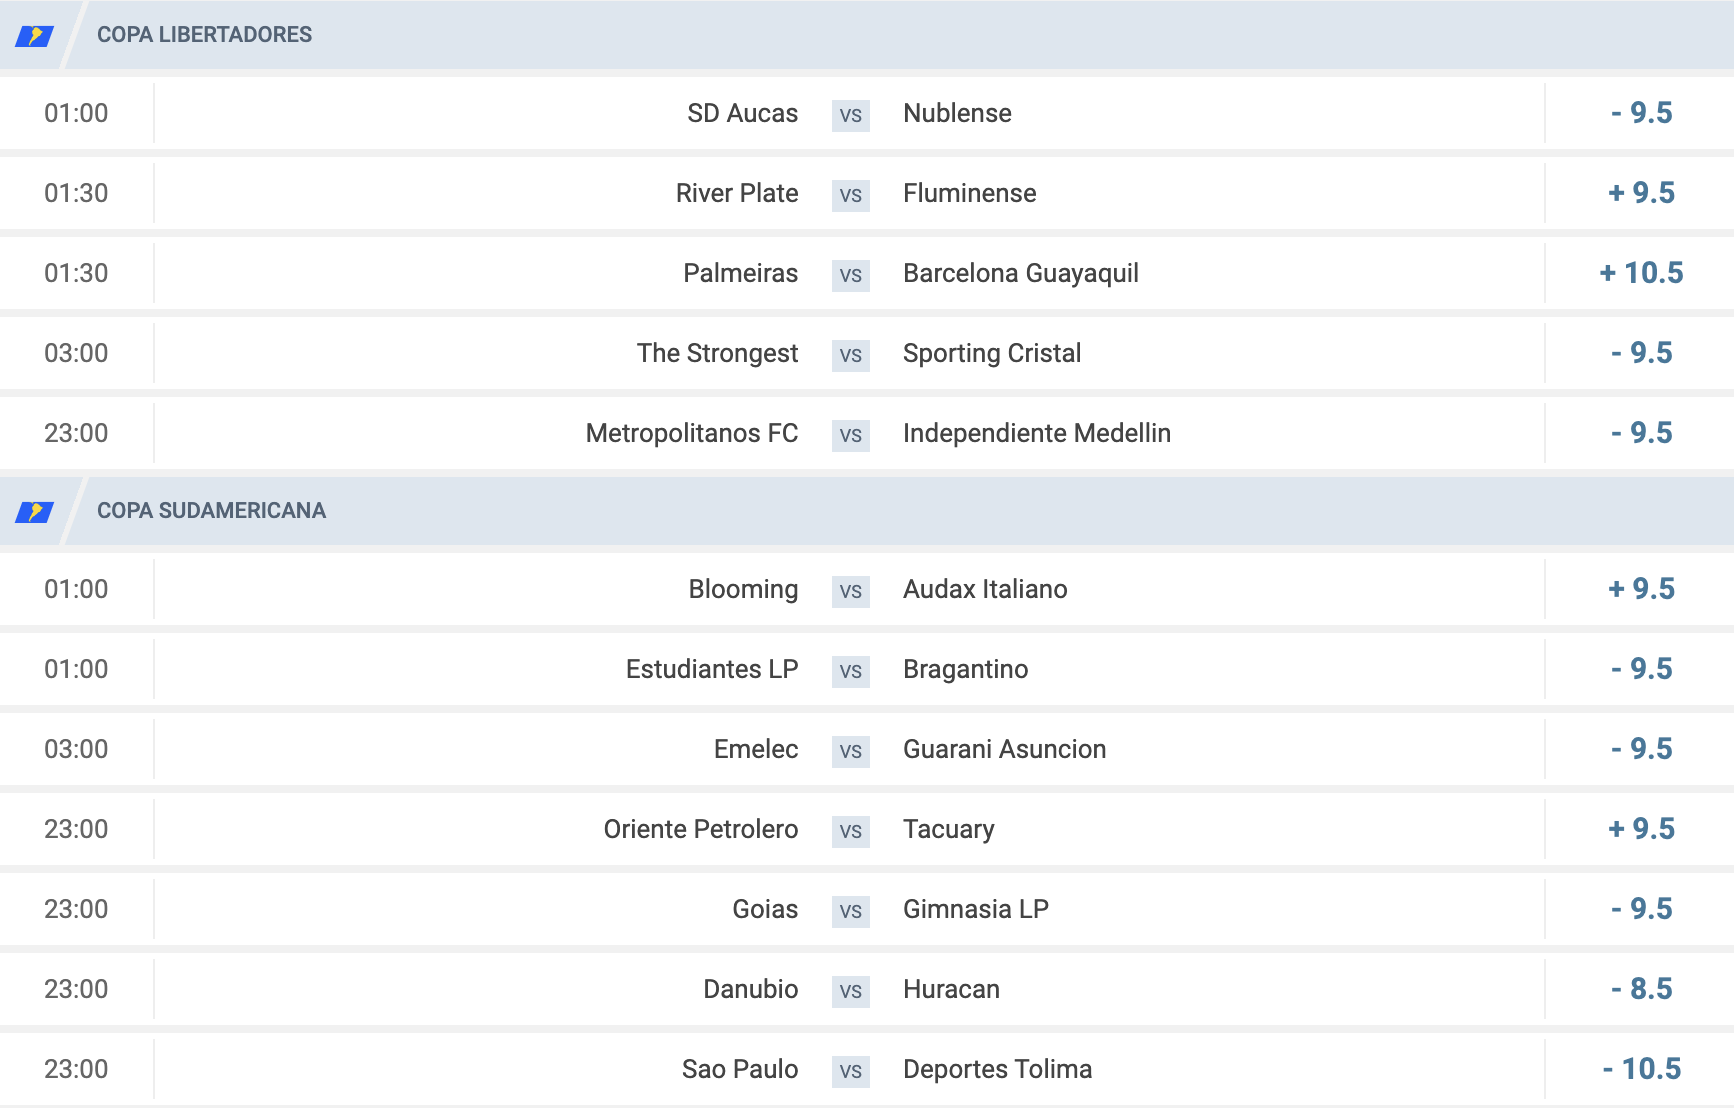
Task: Open the Metropolitanos FC team link
Action: pyautogui.click(x=692, y=433)
